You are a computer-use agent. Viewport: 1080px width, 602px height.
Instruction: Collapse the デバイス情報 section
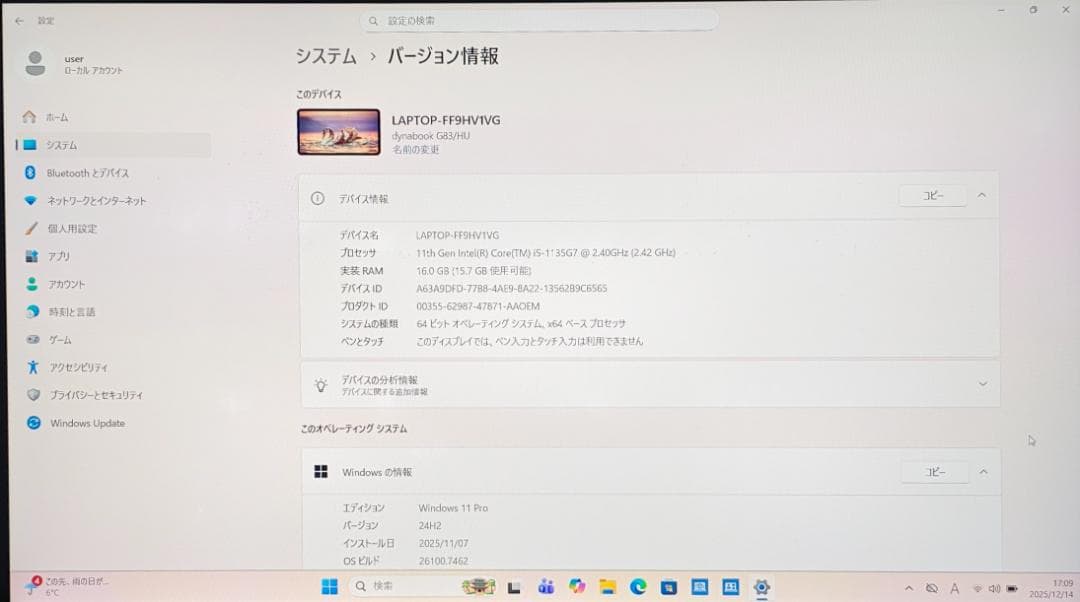[x=983, y=195]
